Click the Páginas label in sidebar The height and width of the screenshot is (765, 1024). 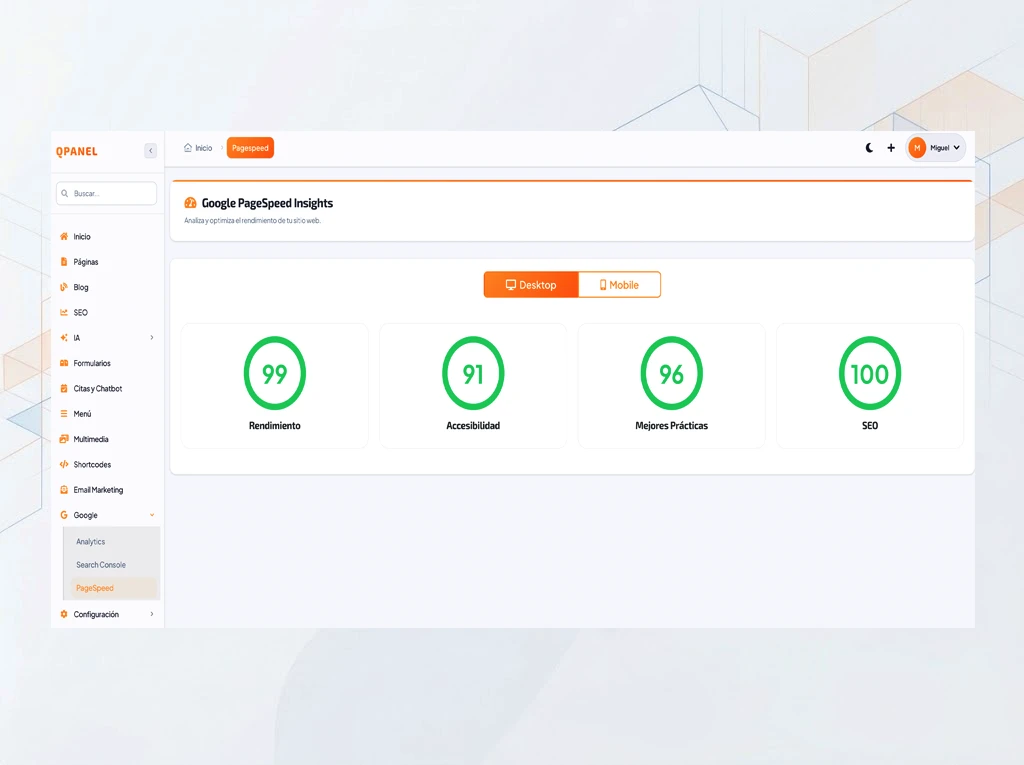86,262
